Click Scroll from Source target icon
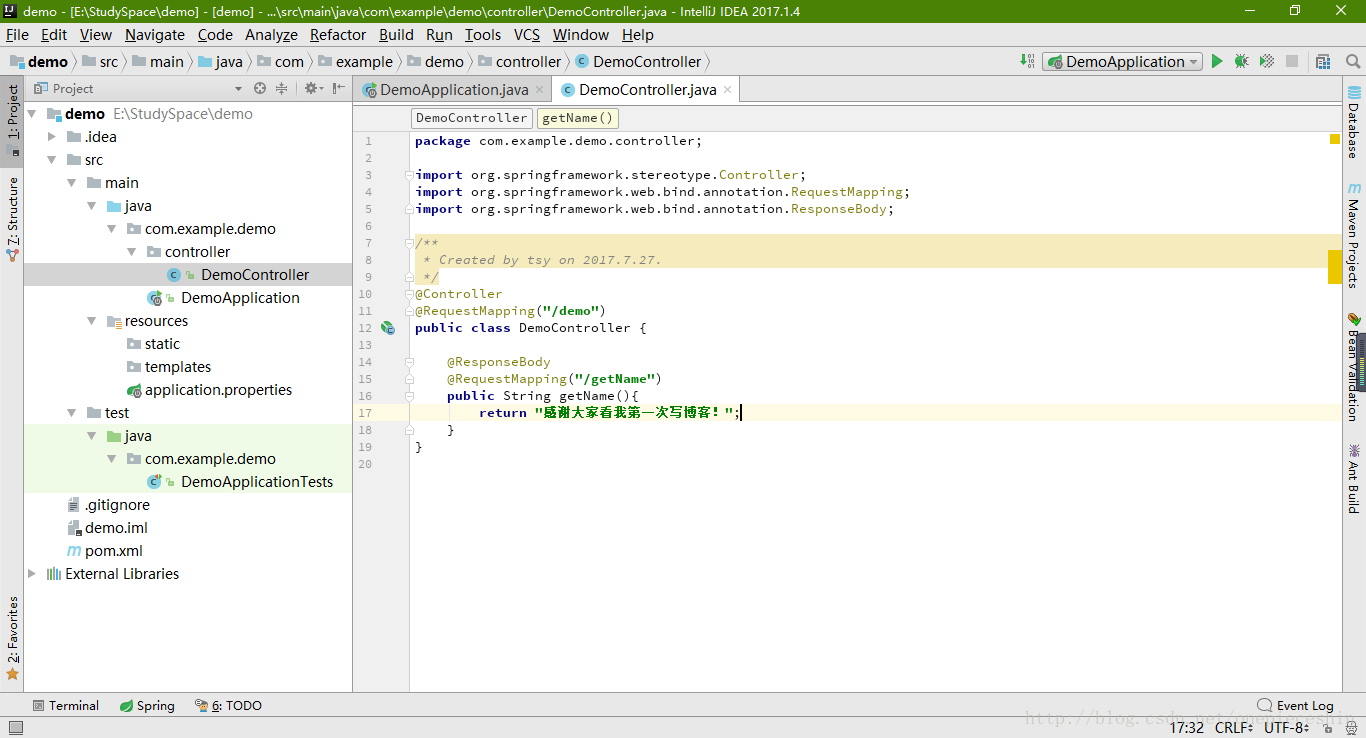 coord(260,88)
